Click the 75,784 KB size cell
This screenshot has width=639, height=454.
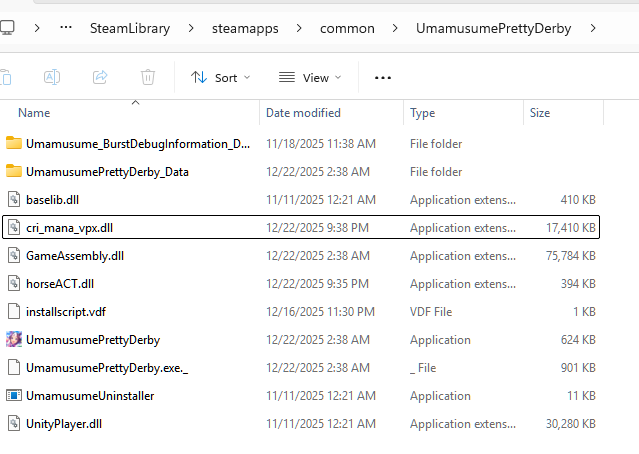[571, 256]
